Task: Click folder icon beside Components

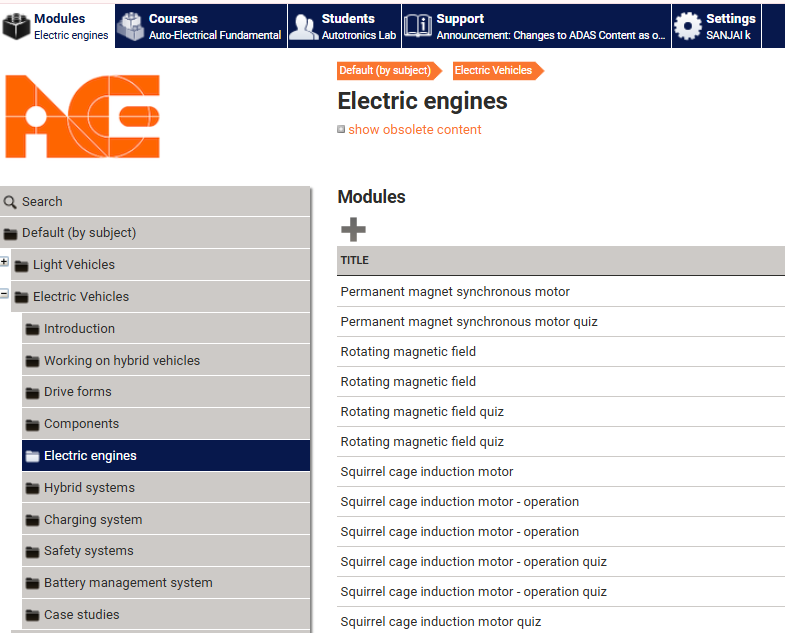Action: pos(33,425)
